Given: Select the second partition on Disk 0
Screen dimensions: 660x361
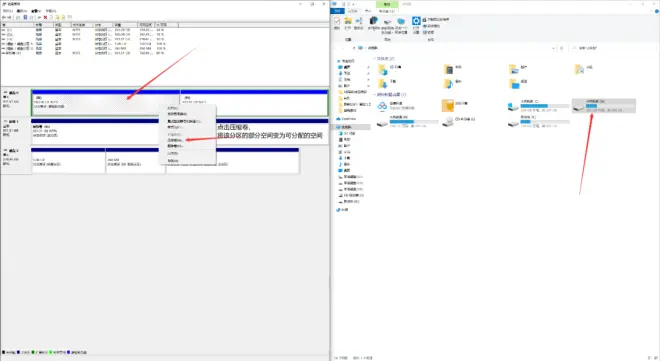Looking at the screenshot, I should point(254,104).
